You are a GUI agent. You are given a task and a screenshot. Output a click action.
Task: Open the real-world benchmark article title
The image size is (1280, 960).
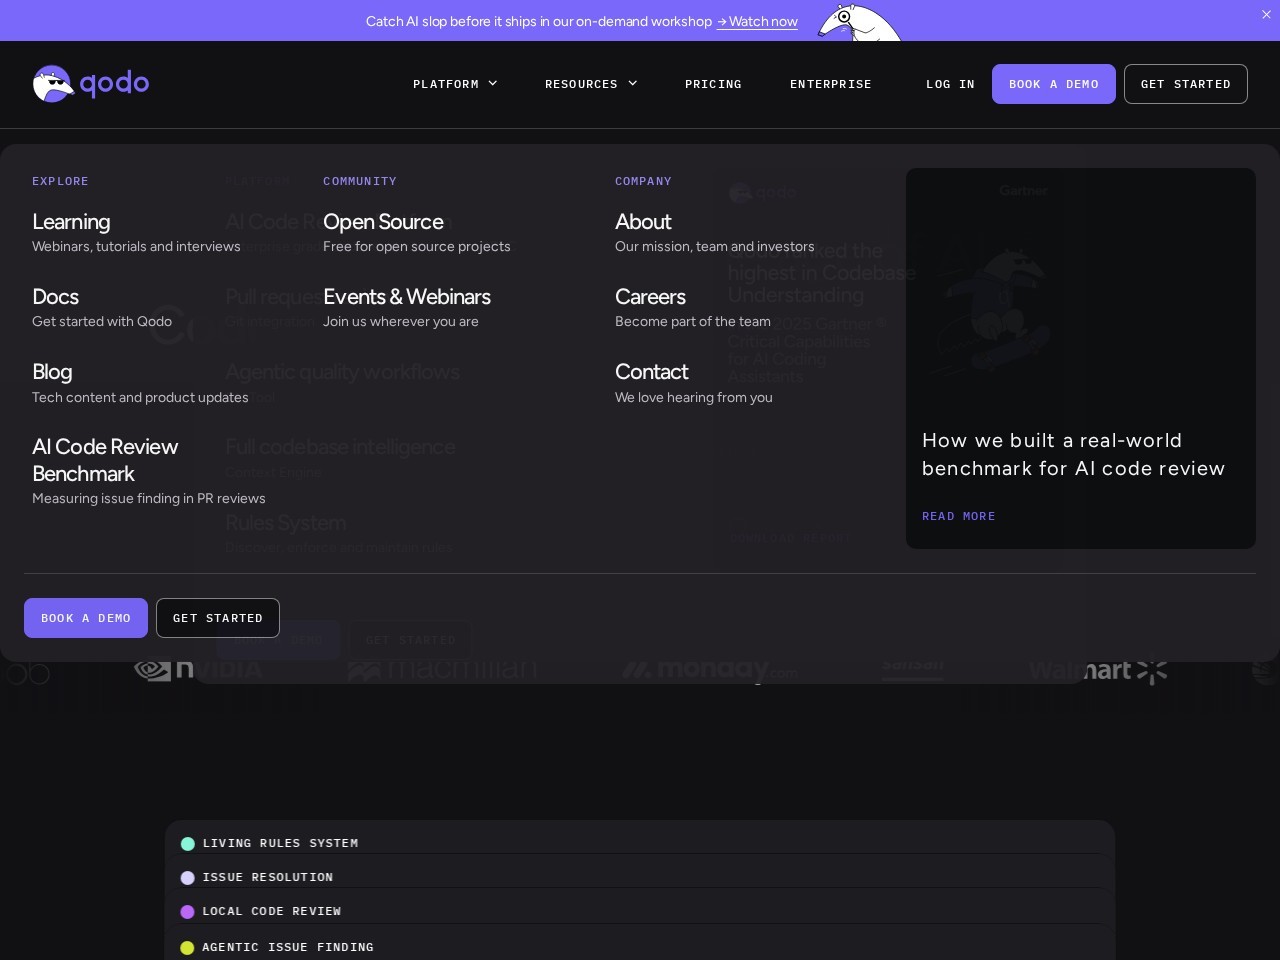point(1073,454)
